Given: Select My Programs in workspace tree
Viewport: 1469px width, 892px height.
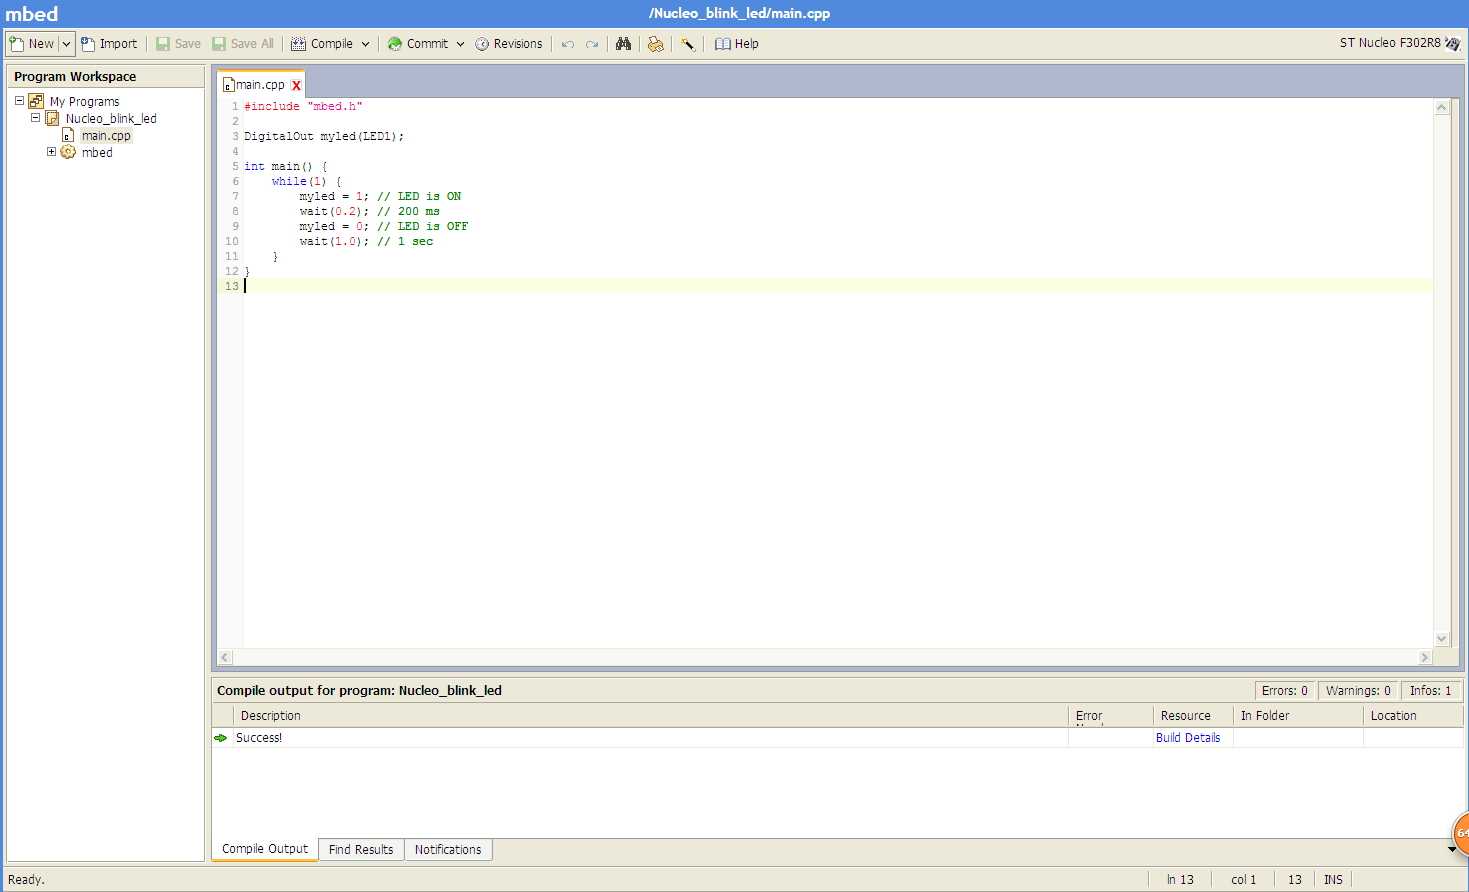Looking at the screenshot, I should (85, 101).
